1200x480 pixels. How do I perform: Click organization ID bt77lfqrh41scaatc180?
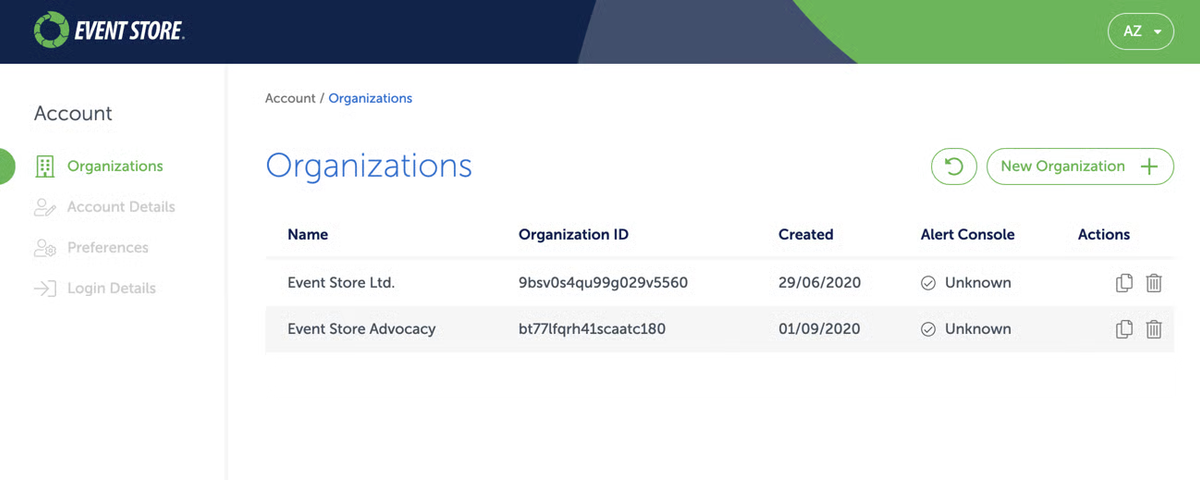[592, 328]
